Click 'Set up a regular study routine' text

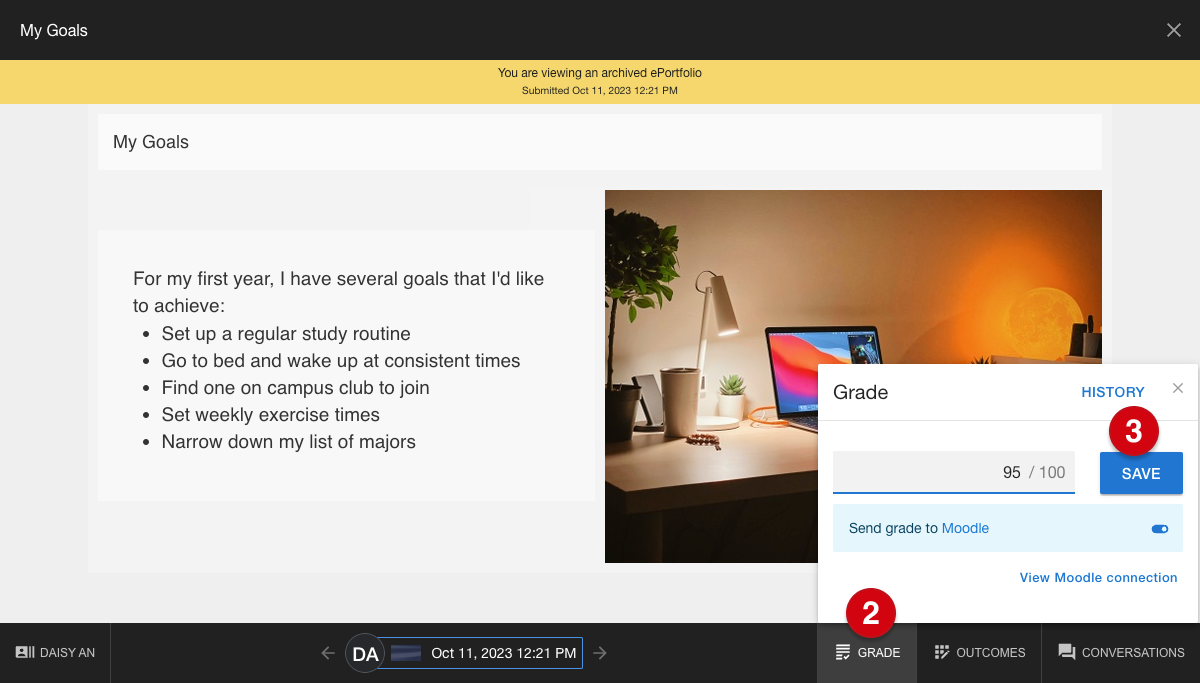pyautogui.click(x=286, y=334)
